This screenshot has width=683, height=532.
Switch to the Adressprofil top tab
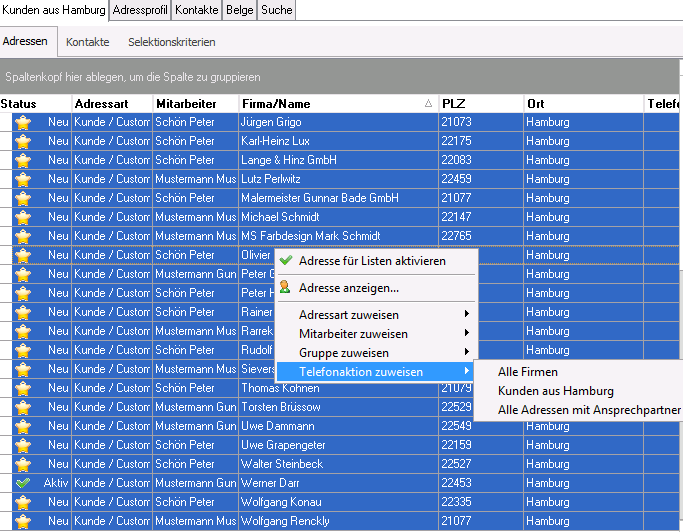pos(140,10)
